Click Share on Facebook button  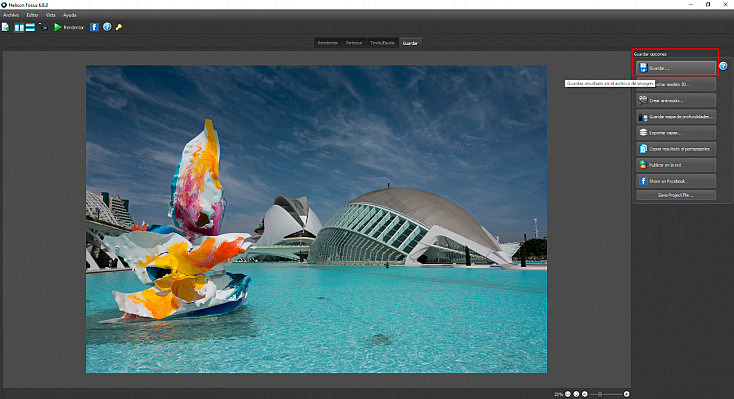coord(676,181)
